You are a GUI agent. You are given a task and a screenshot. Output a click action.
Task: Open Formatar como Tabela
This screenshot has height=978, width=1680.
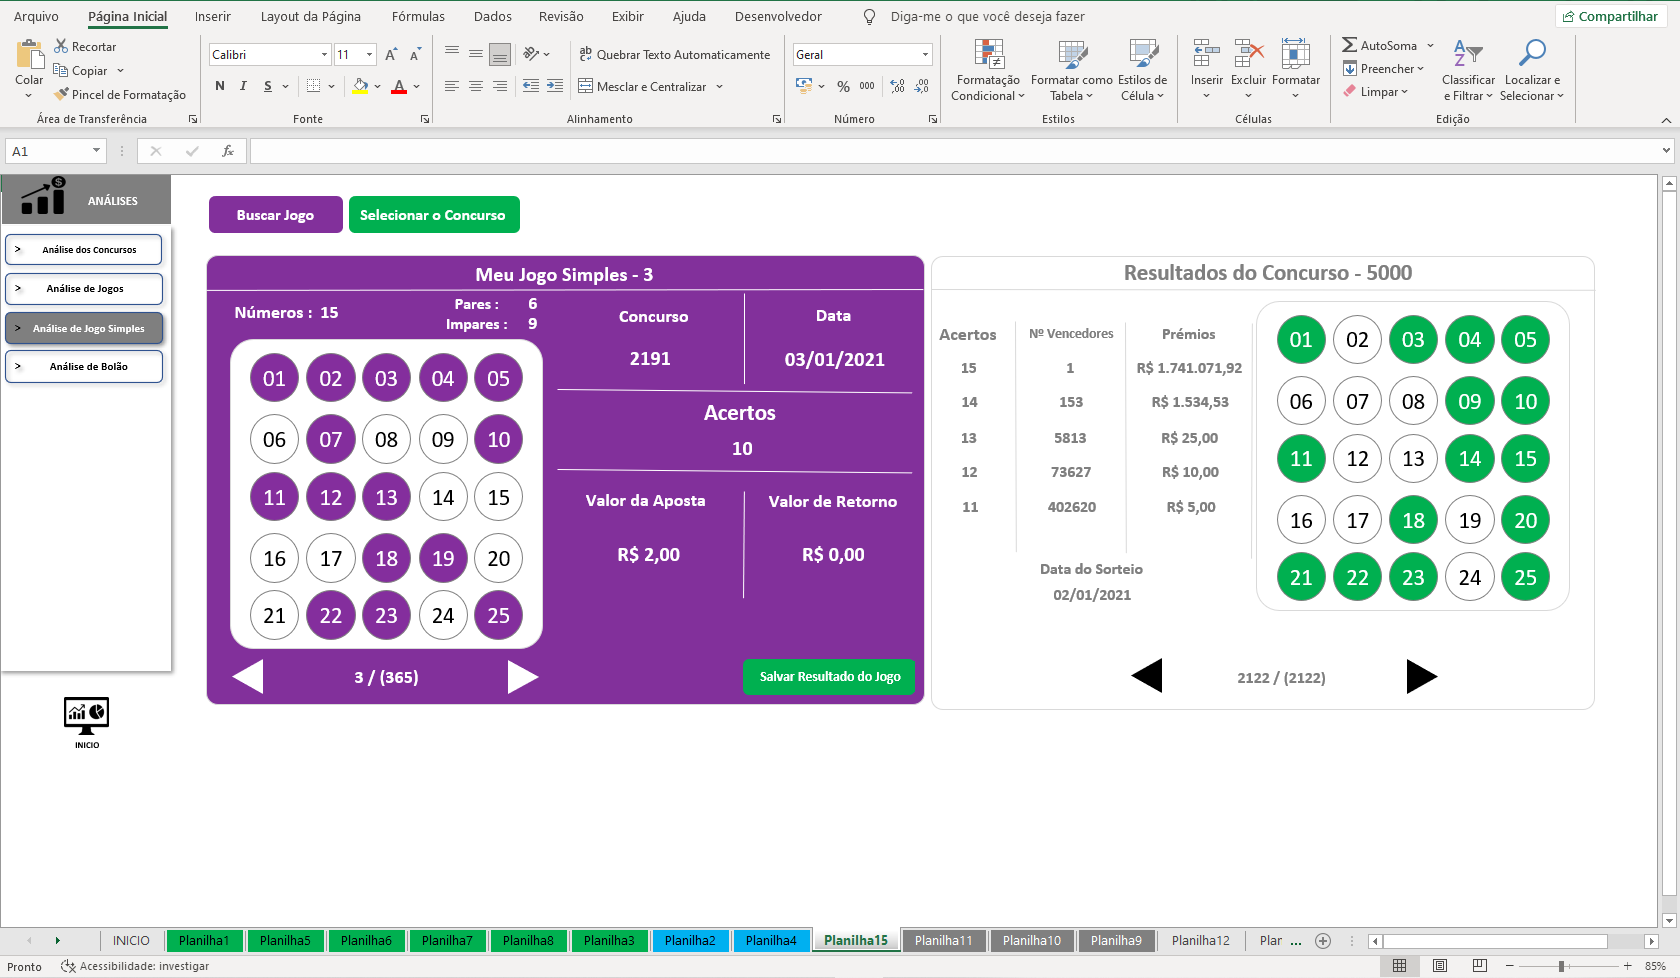pos(1072,70)
